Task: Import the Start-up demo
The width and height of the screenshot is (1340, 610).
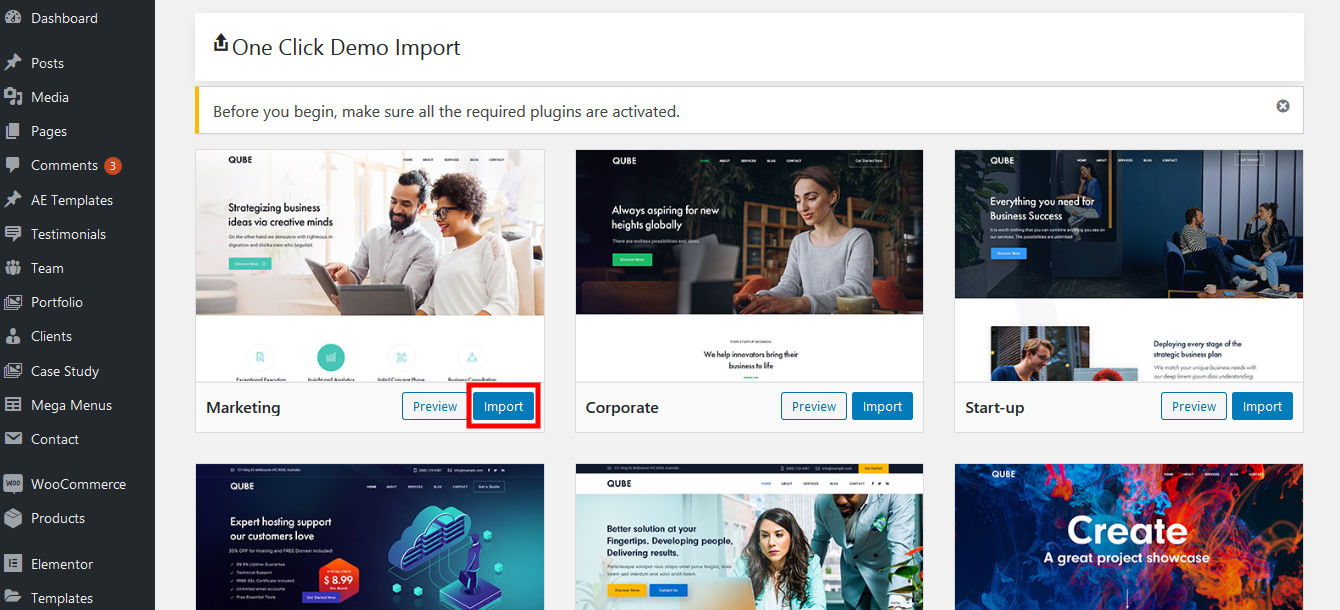Action: [1262, 407]
